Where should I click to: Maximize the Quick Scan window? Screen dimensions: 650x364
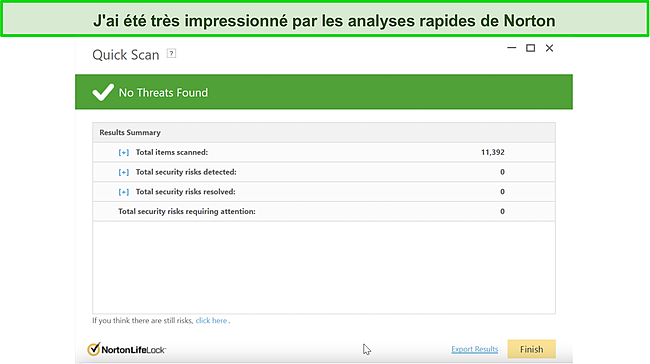(x=530, y=48)
